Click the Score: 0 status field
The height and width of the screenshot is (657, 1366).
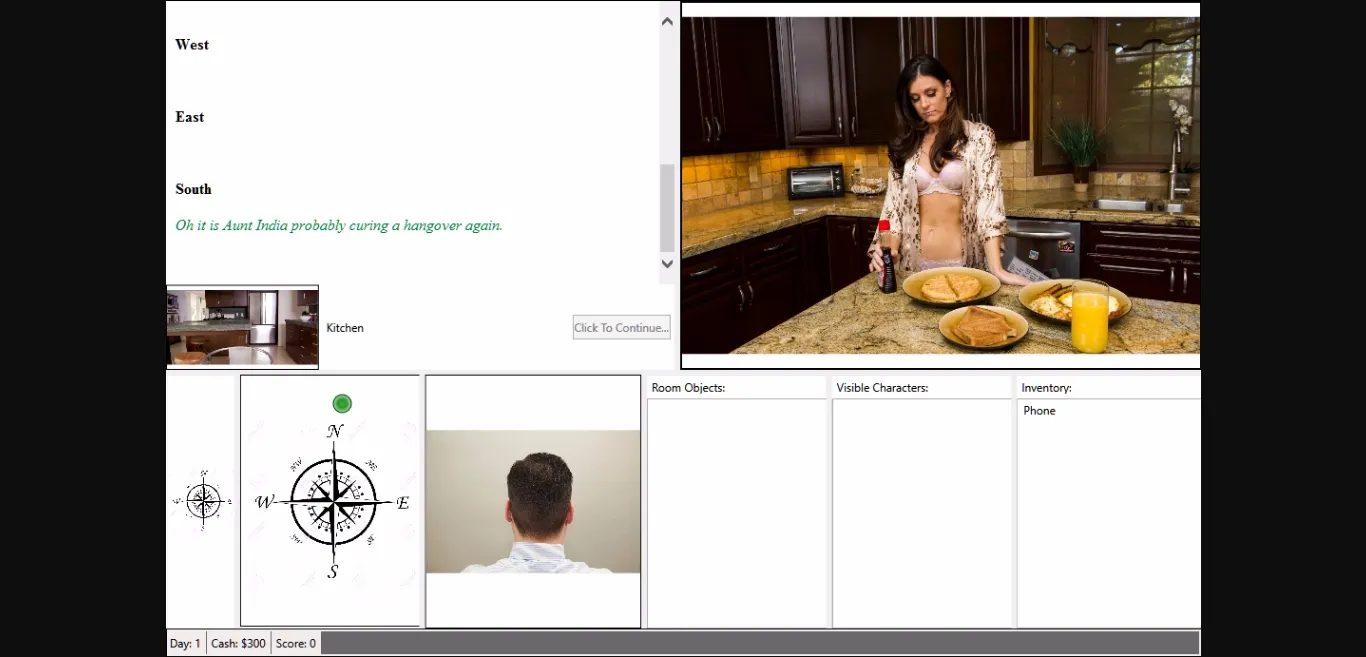coord(296,644)
